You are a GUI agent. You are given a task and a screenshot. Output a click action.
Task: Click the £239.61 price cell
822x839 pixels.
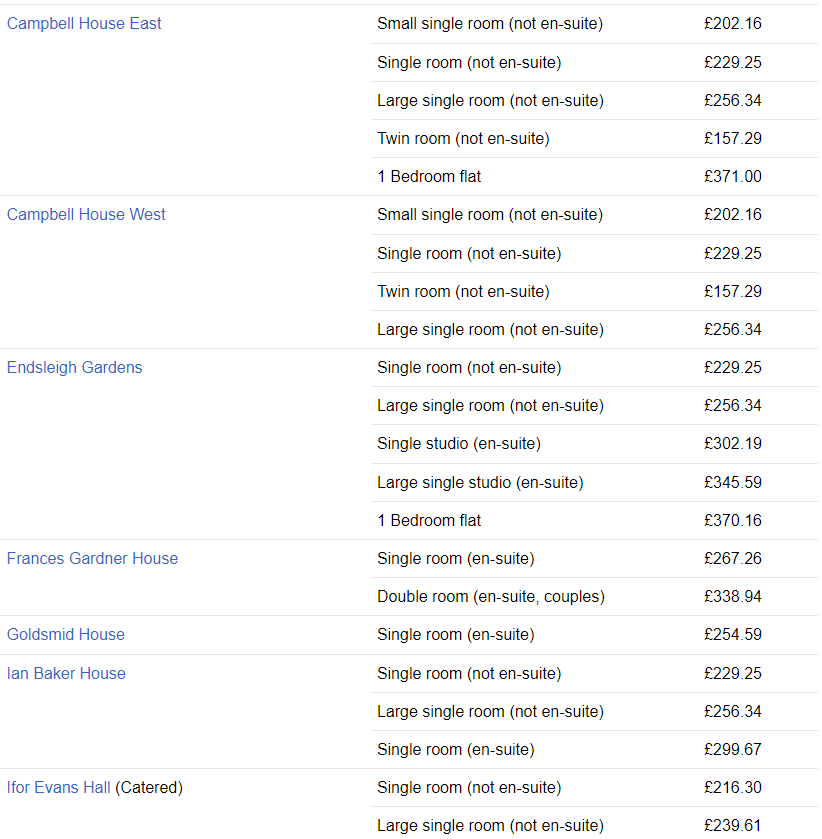point(733,826)
